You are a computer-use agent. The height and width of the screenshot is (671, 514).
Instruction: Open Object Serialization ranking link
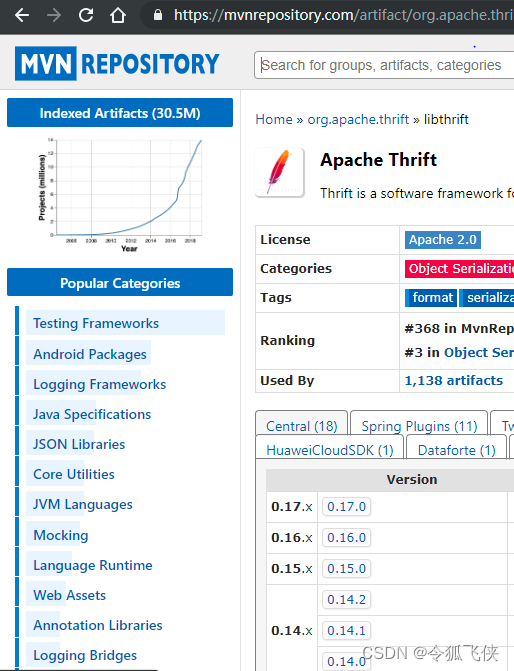point(479,352)
